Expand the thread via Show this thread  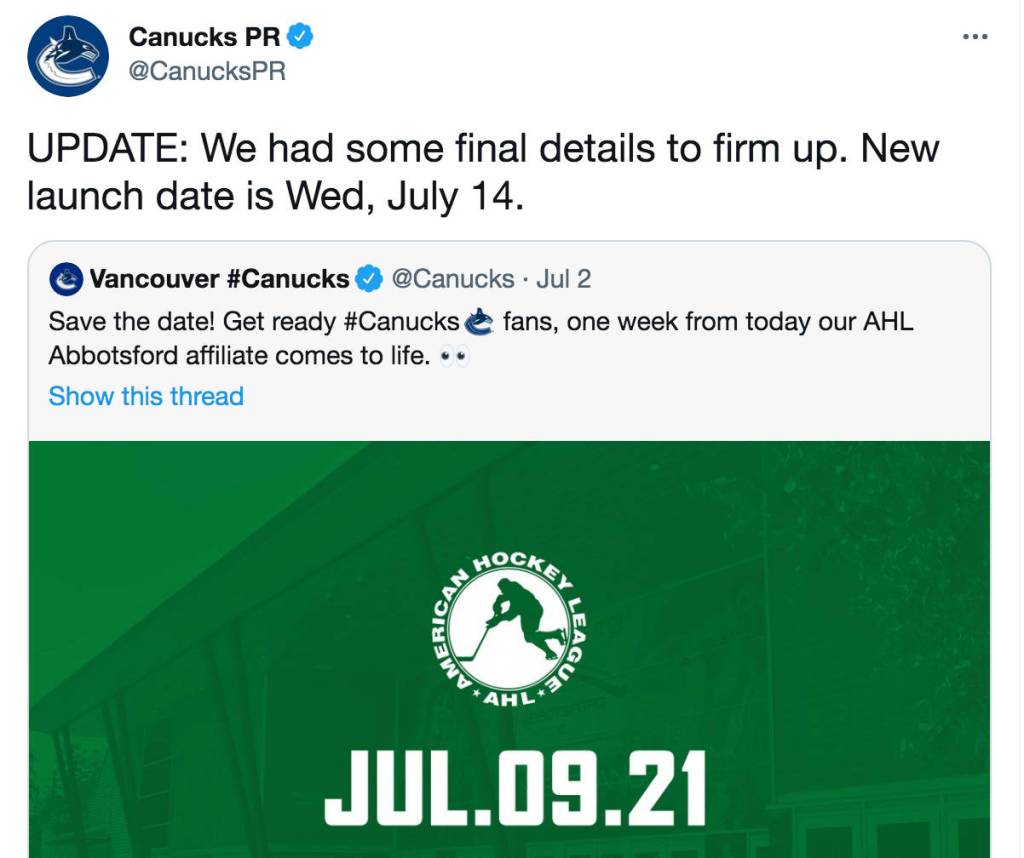(146, 396)
